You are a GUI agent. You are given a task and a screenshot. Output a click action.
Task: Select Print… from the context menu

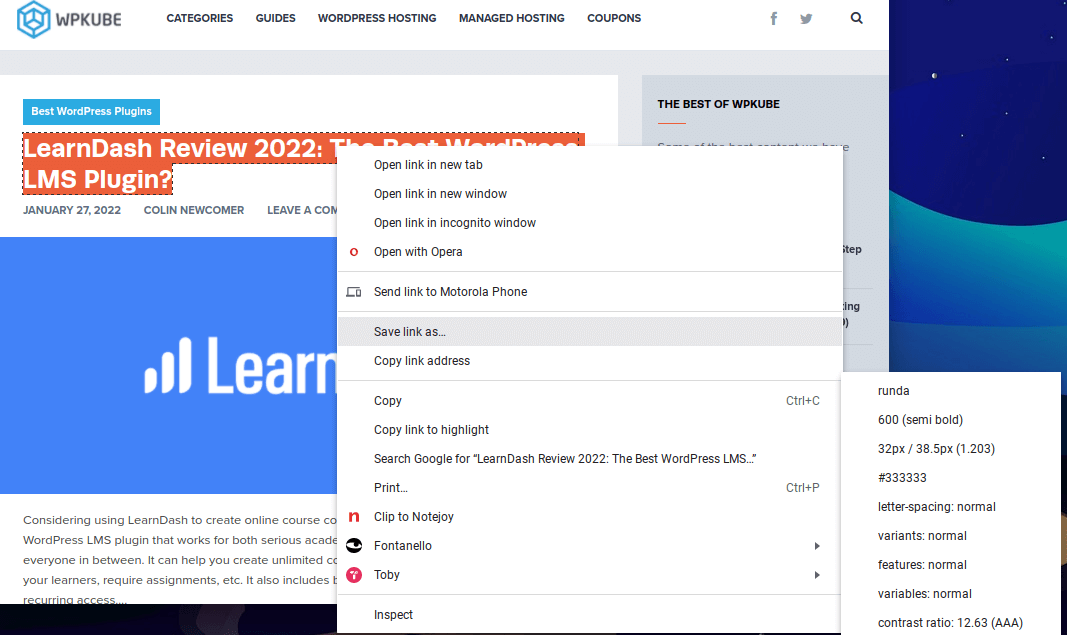click(x=589, y=488)
